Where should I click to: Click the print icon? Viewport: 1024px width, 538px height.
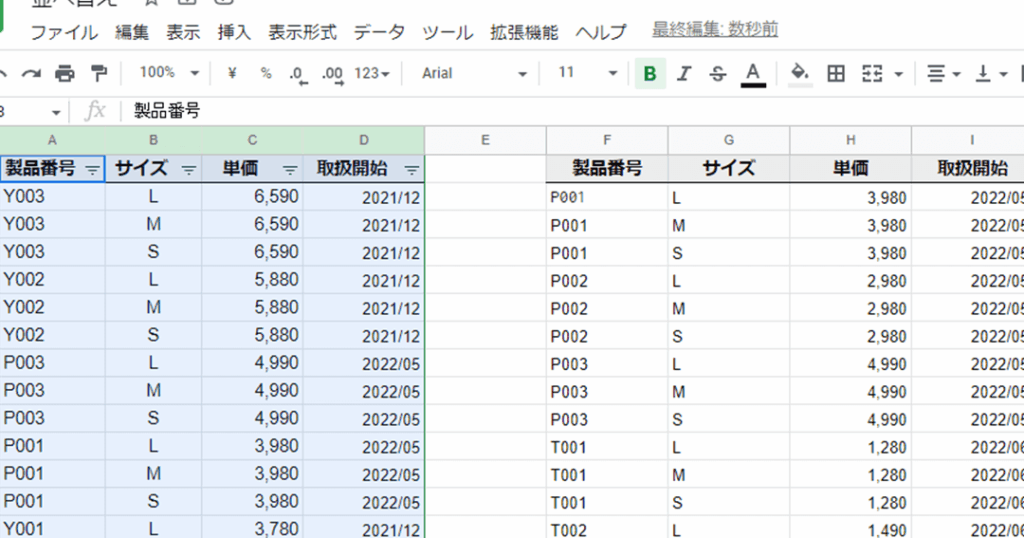pyautogui.click(x=65, y=73)
